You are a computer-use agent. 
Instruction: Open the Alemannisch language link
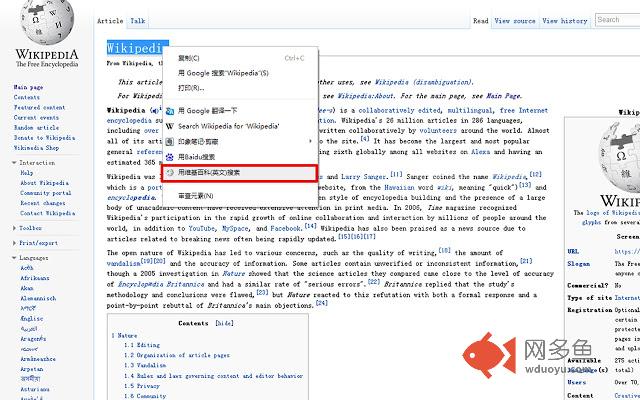38,299
